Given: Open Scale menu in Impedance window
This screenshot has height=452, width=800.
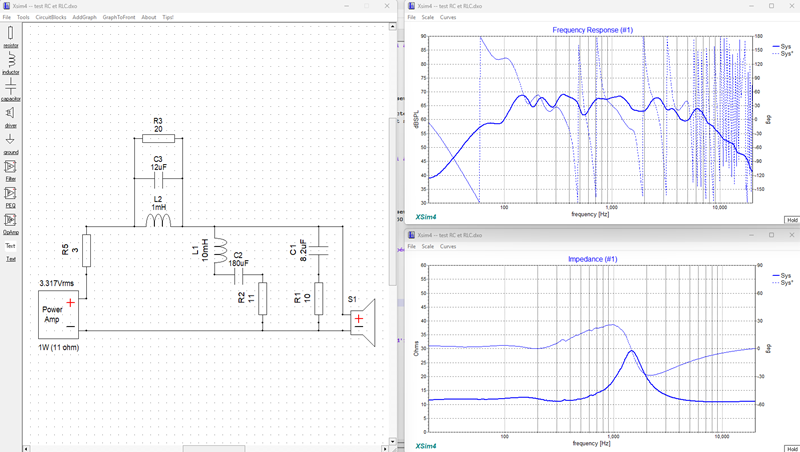Looking at the screenshot, I should click(x=428, y=246).
